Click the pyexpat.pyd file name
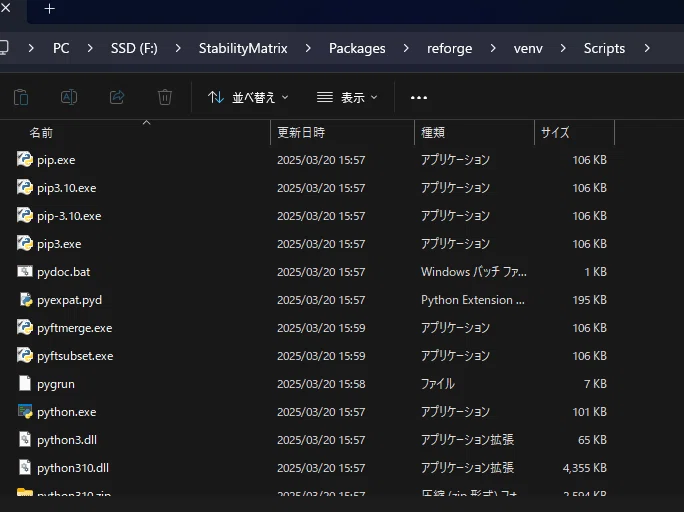The width and height of the screenshot is (684, 512). [69, 300]
